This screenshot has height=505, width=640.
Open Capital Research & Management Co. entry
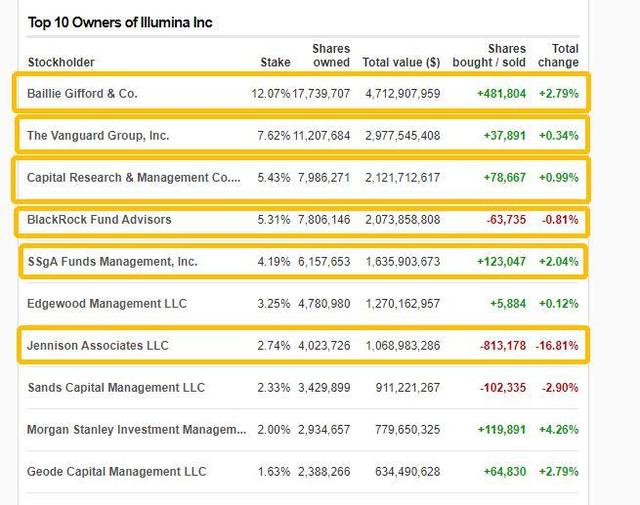coord(133,178)
